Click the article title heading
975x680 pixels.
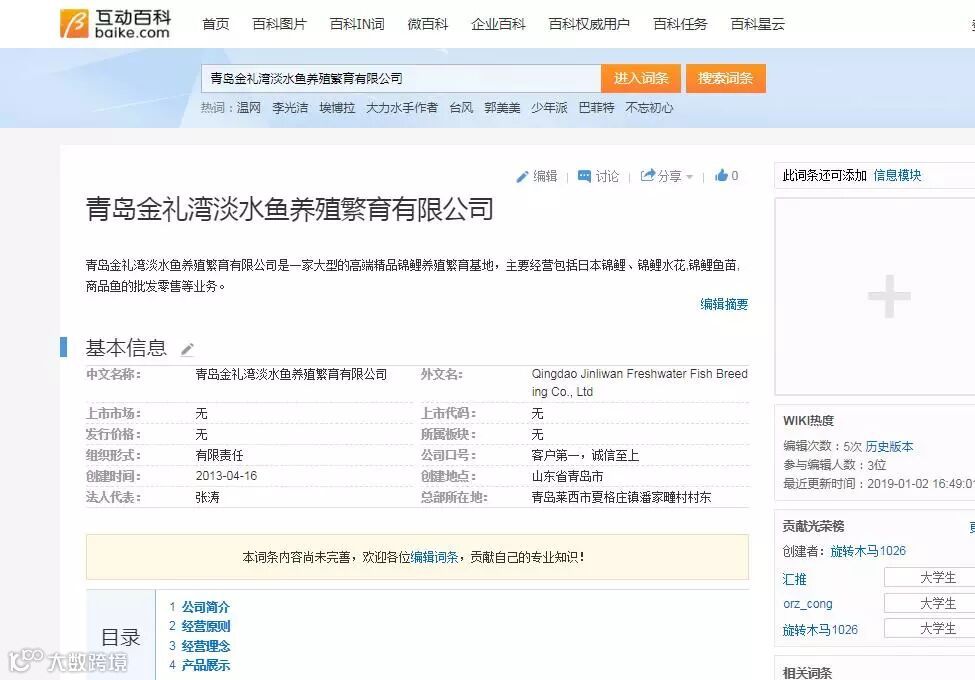click(289, 209)
